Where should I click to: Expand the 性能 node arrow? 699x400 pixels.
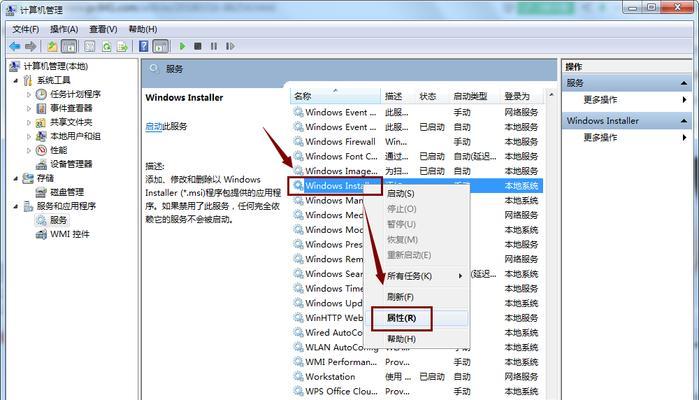[x=29, y=150]
